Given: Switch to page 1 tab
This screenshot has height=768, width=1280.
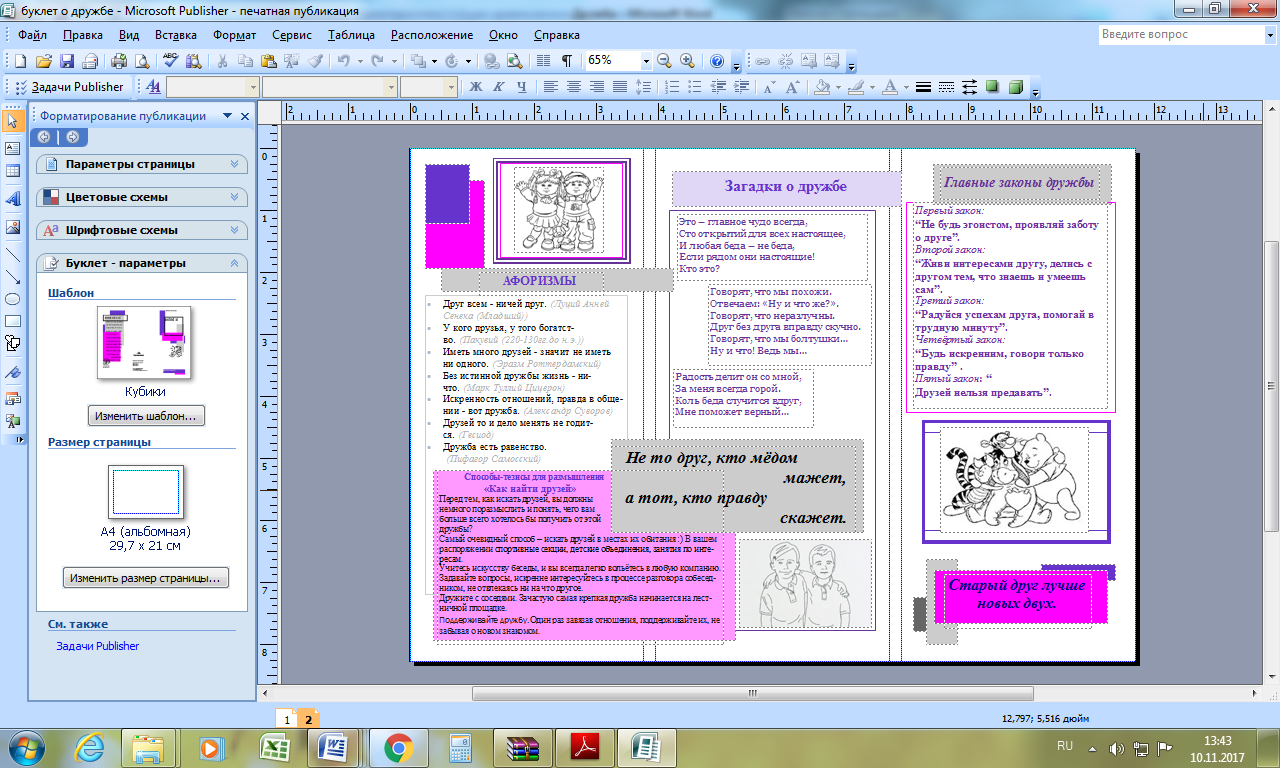Looking at the screenshot, I should coord(287,719).
